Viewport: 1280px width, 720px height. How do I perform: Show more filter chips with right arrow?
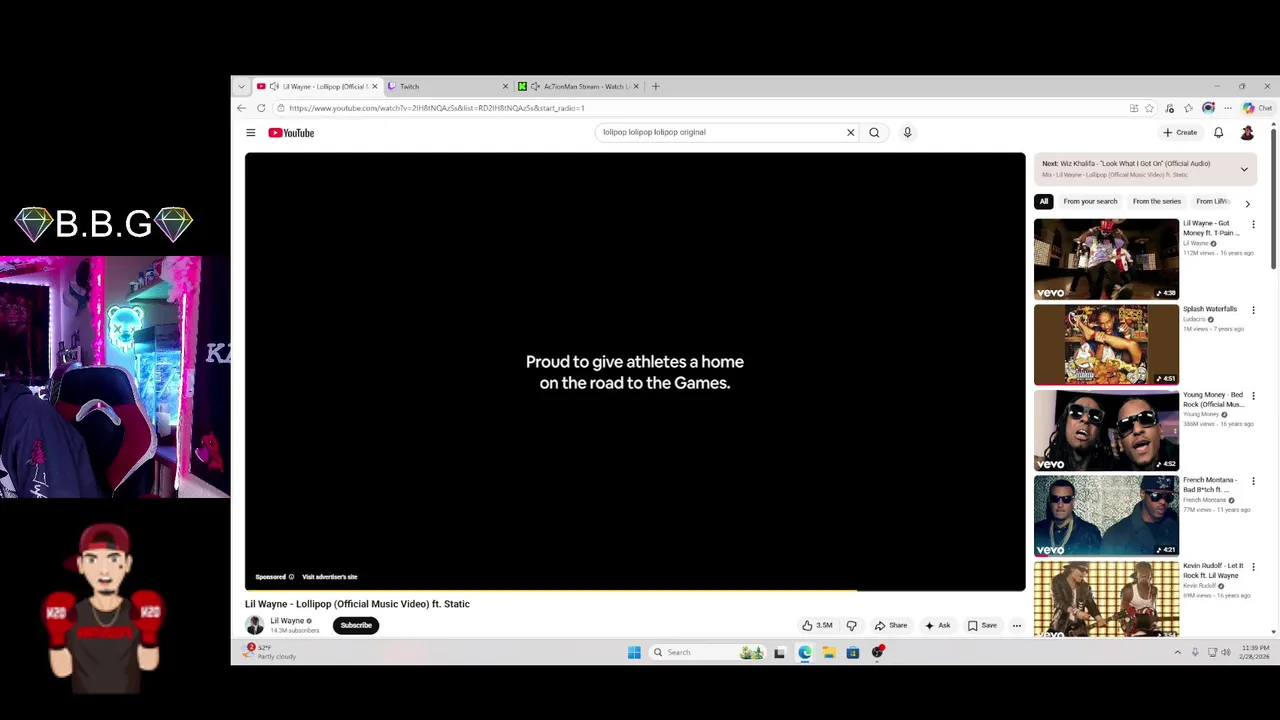pos(1247,203)
